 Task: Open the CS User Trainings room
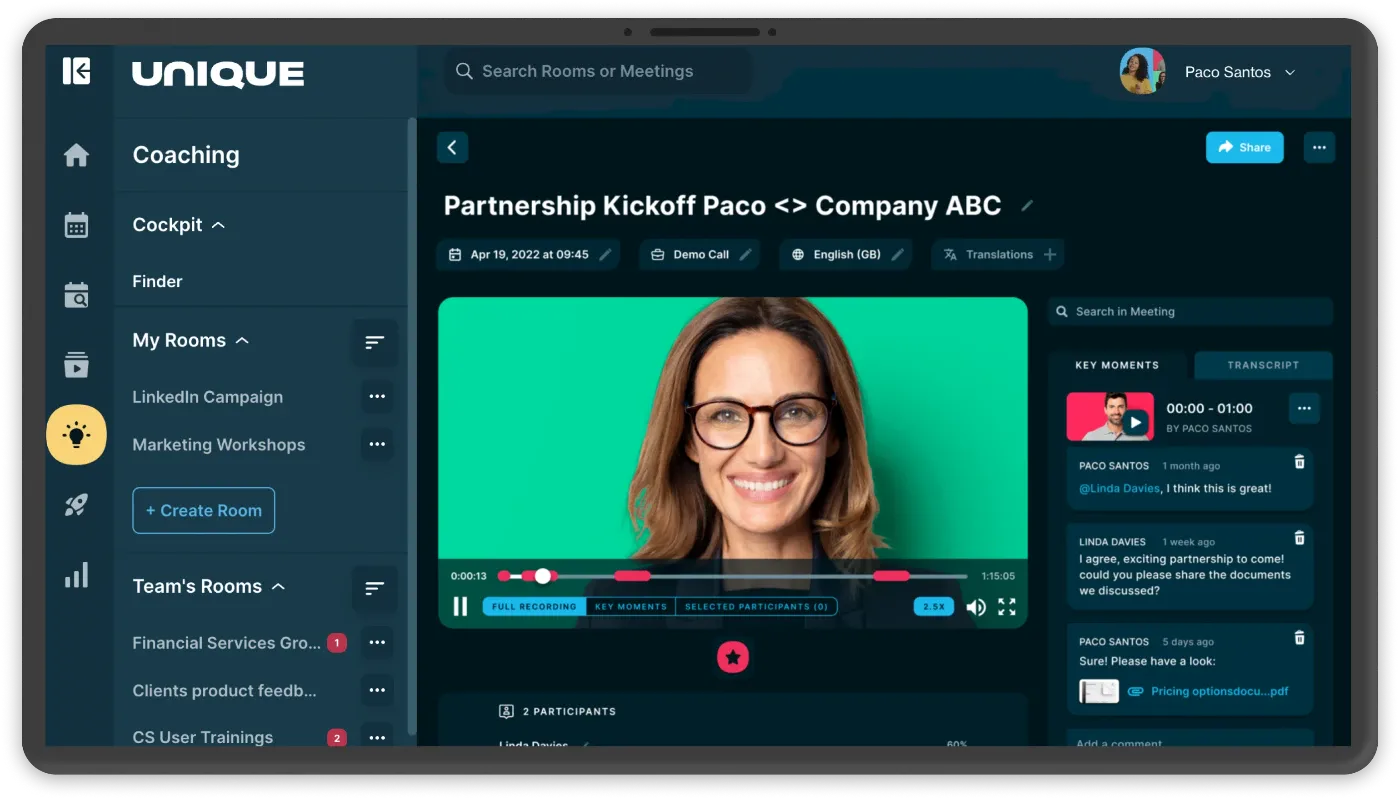click(203, 737)
